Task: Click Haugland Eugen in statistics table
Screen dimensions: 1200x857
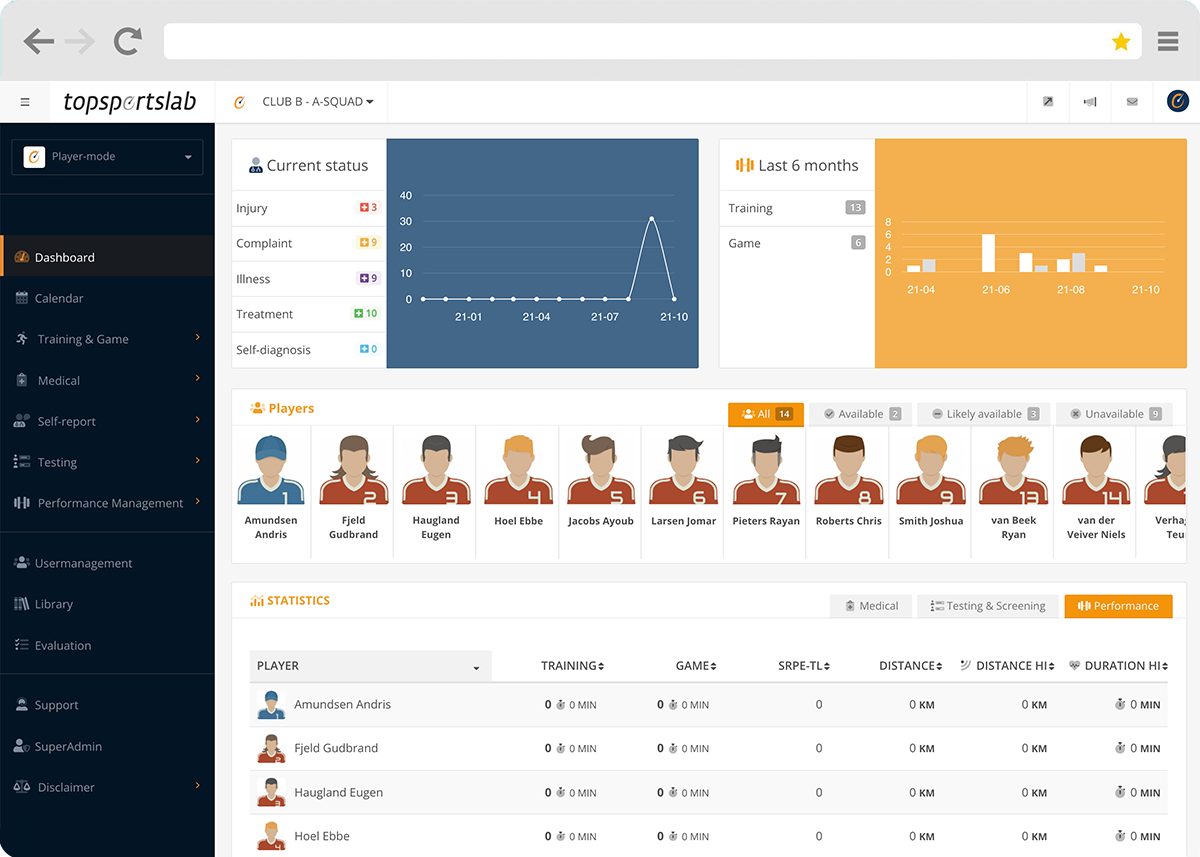Action: tap(338, 793)
